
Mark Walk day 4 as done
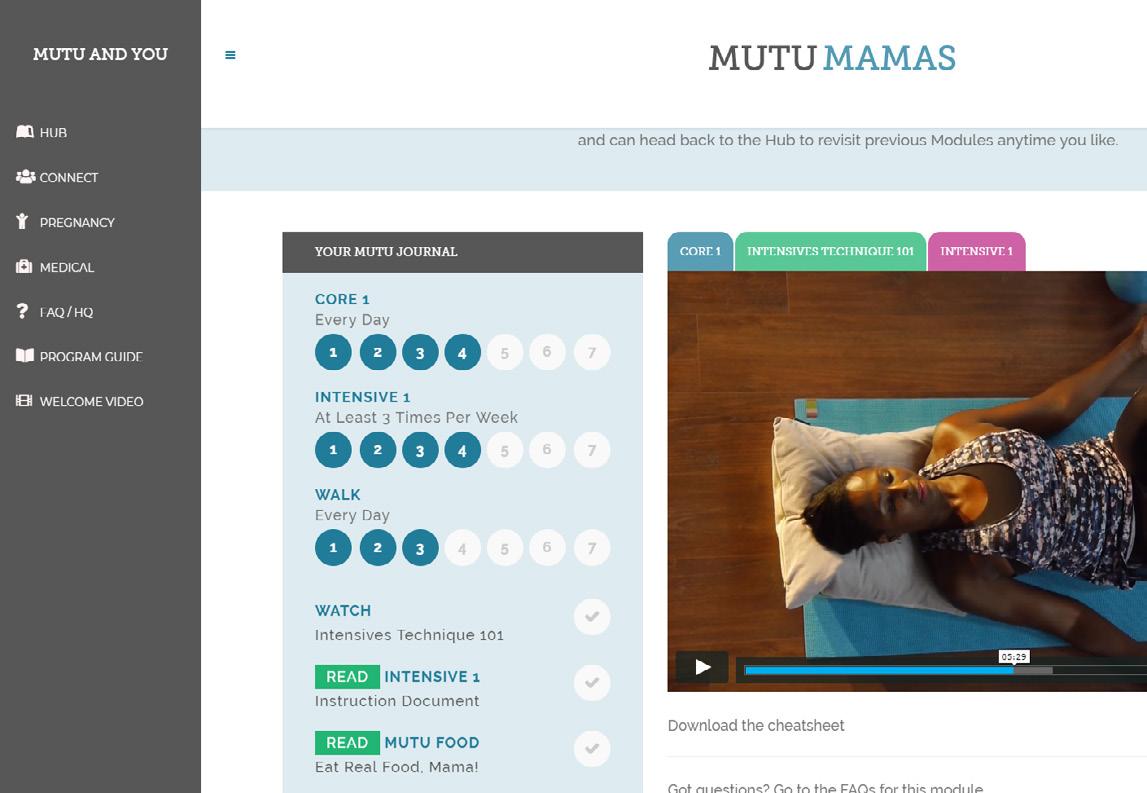(462, 548)
